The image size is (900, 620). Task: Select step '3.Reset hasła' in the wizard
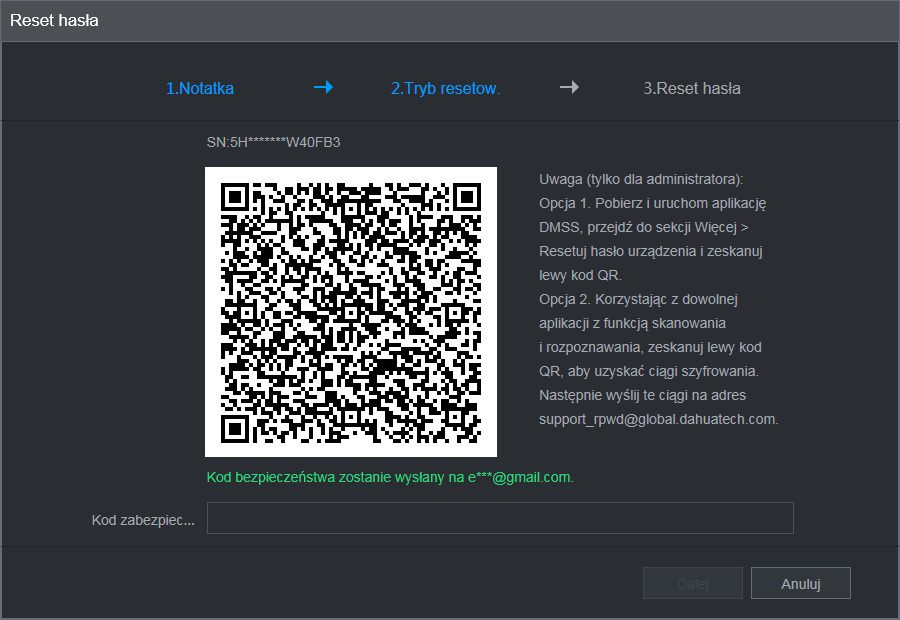click(692, 88)
